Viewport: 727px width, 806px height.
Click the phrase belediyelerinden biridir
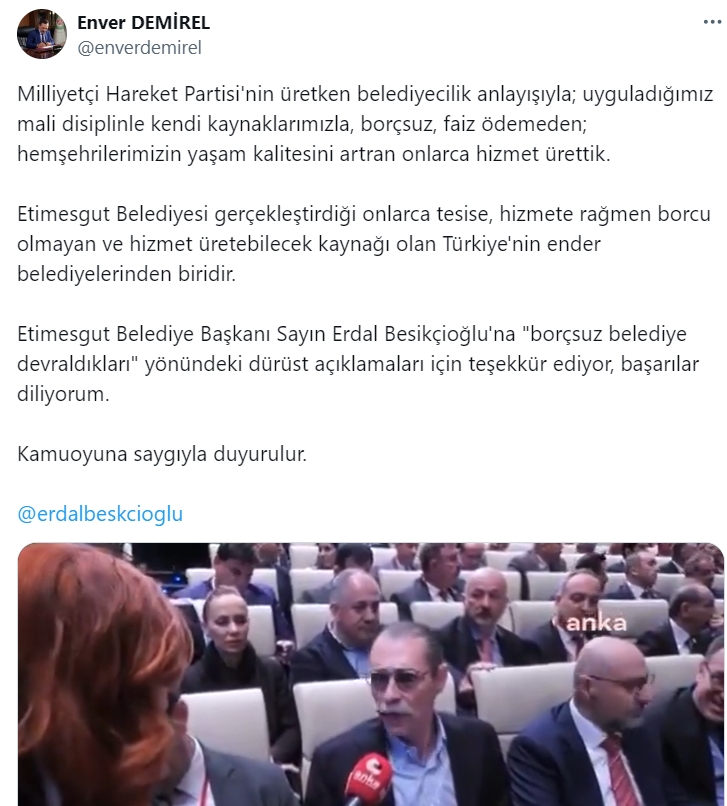tap(126, 274)
